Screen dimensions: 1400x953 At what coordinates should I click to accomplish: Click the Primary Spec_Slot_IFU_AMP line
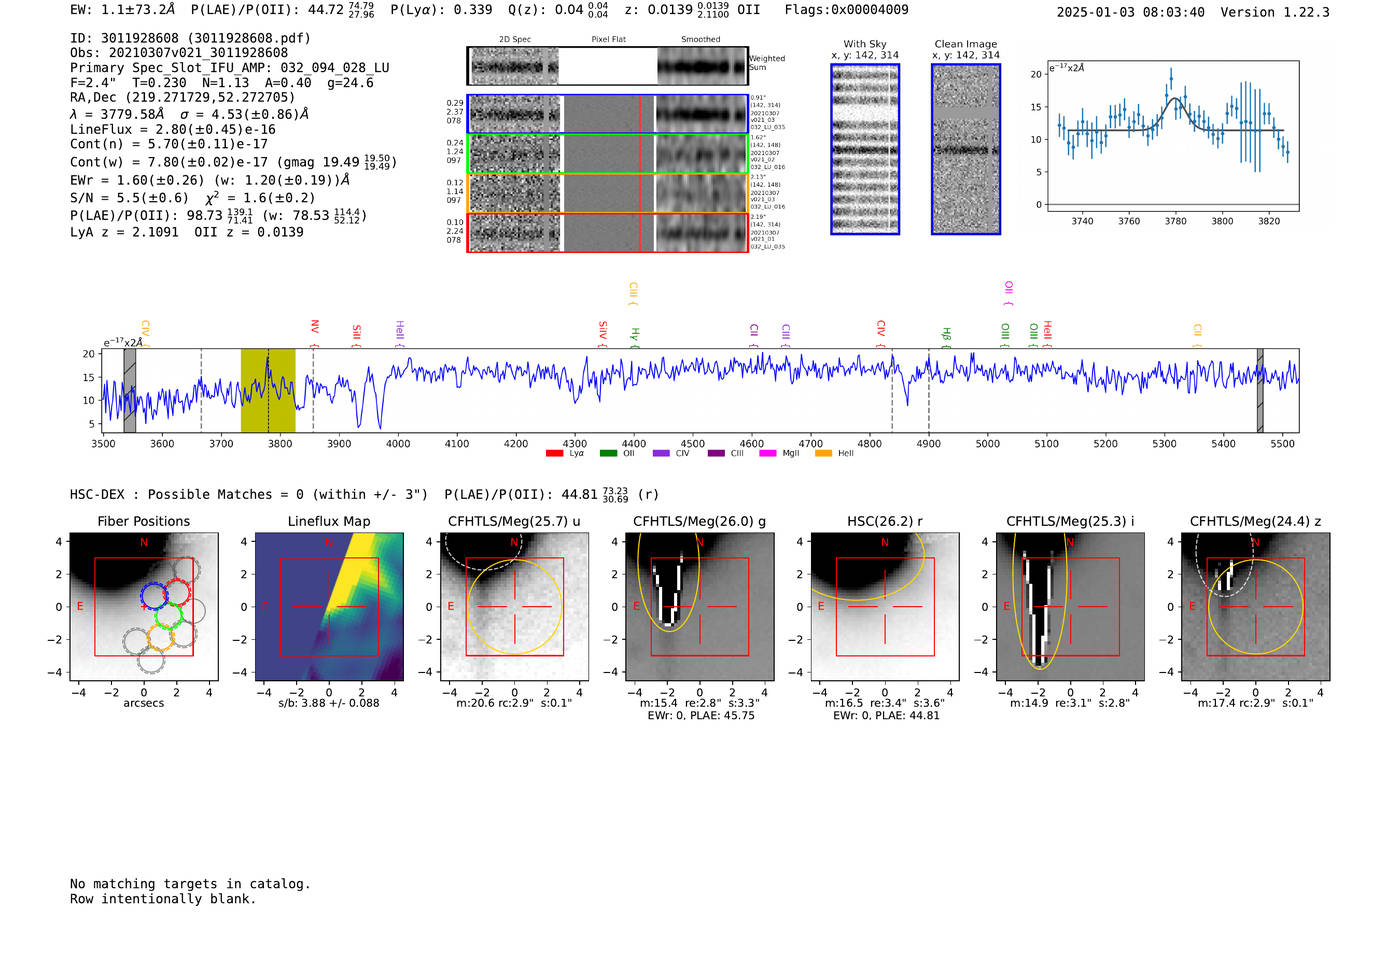point(230,68)
